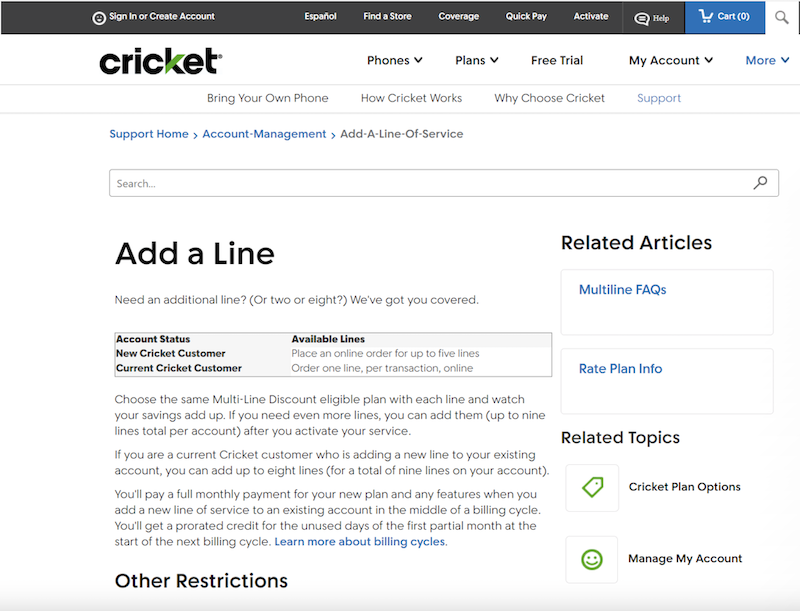
Task: Open the My Account dropdown
Action: [670, 61]
